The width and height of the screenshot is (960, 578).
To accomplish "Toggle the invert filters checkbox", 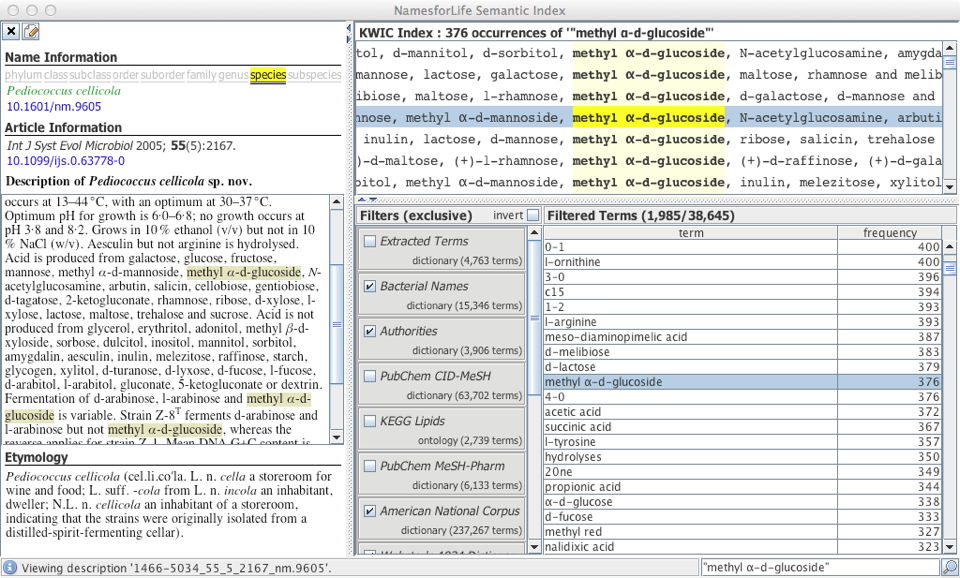I will click(533, 216).
